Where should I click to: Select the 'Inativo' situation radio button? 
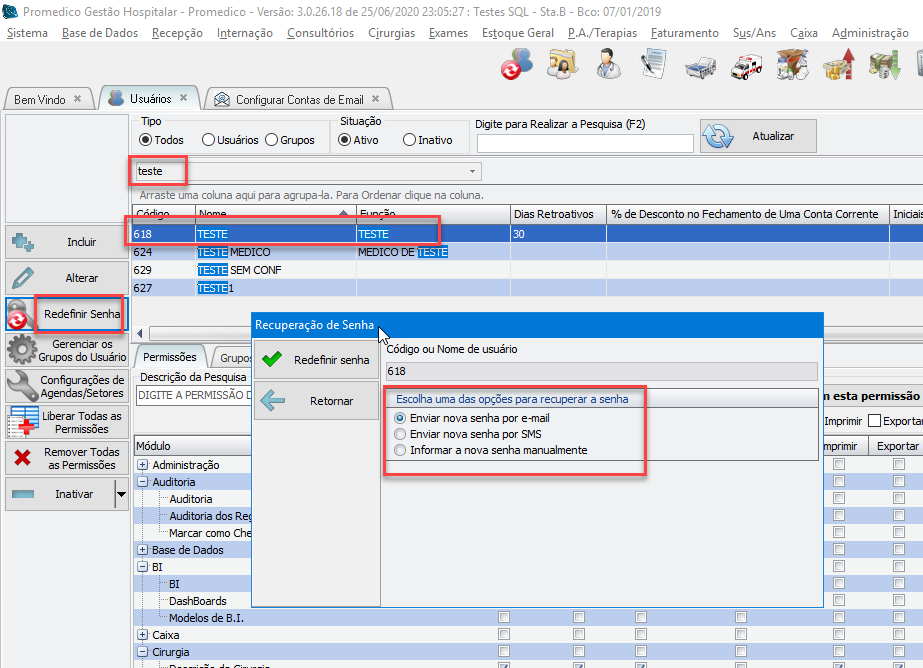point(409,140)
